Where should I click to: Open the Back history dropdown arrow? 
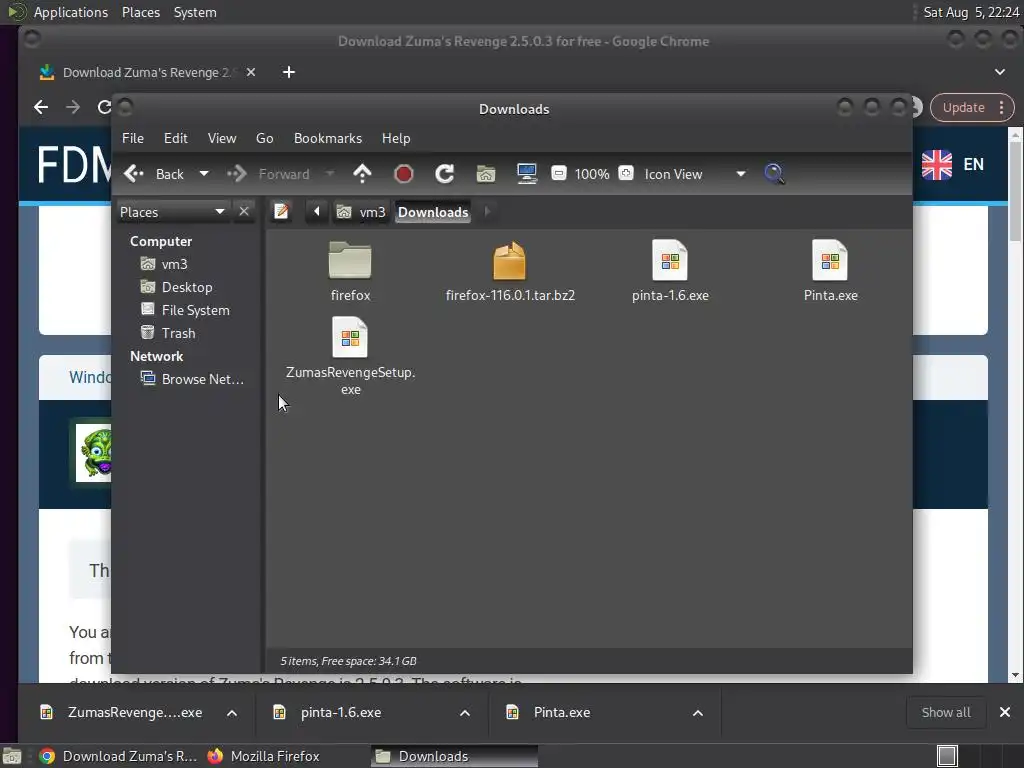click(204, 174)
